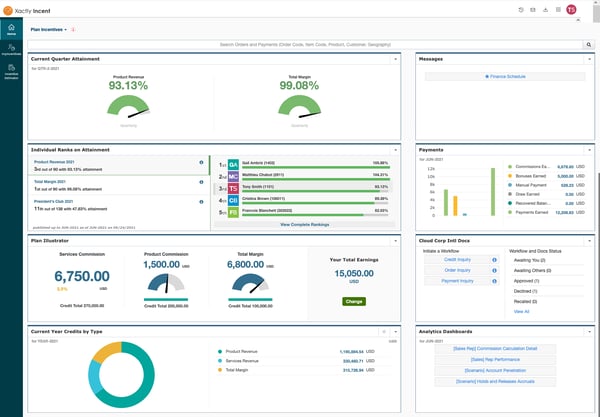
Task: Click info icon for Product Revenue 2021
Action: tap(201, 162)
